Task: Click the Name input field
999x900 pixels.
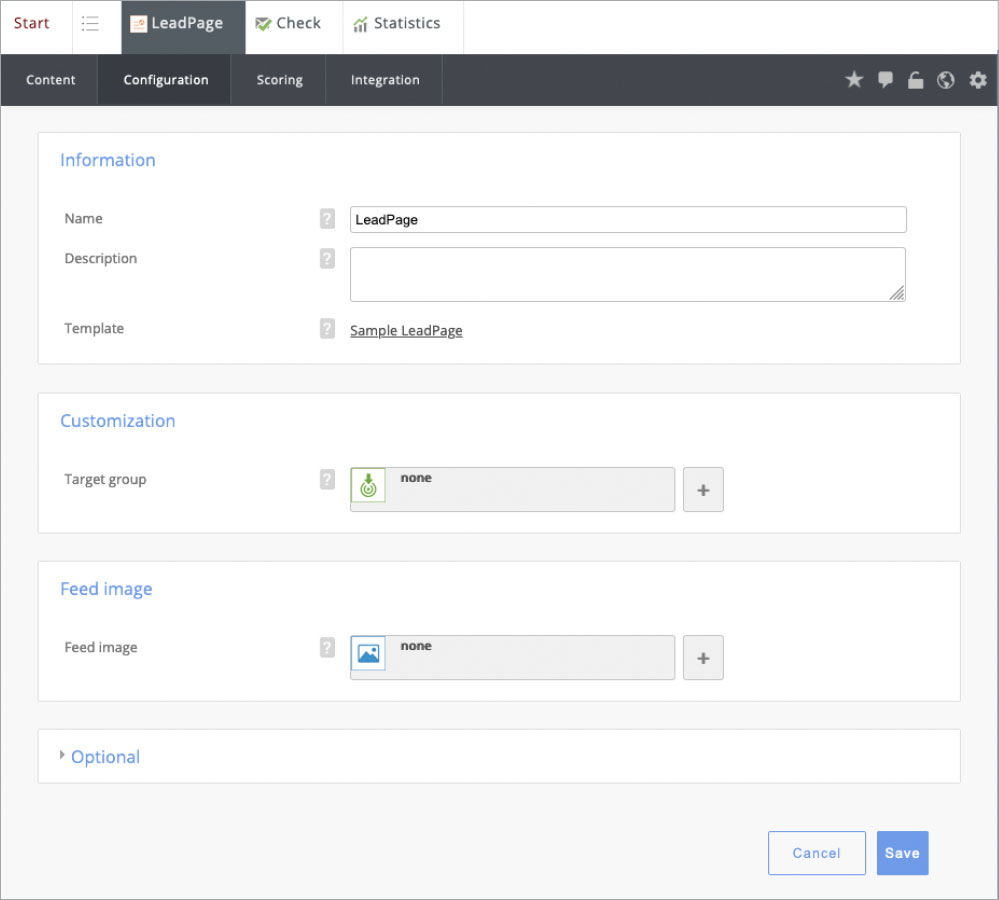Action: (628, 219)
